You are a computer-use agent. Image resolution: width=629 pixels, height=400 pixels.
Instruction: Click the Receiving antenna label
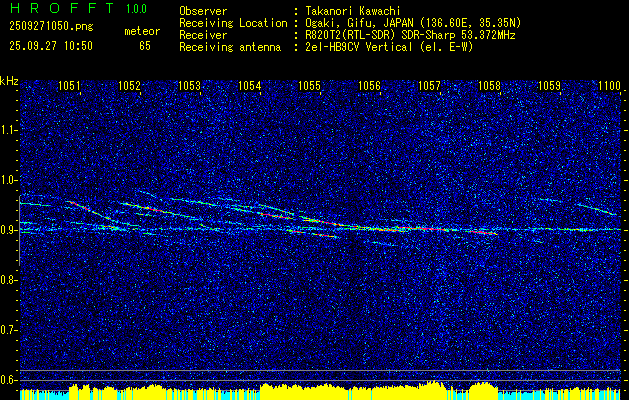point(230,47)
